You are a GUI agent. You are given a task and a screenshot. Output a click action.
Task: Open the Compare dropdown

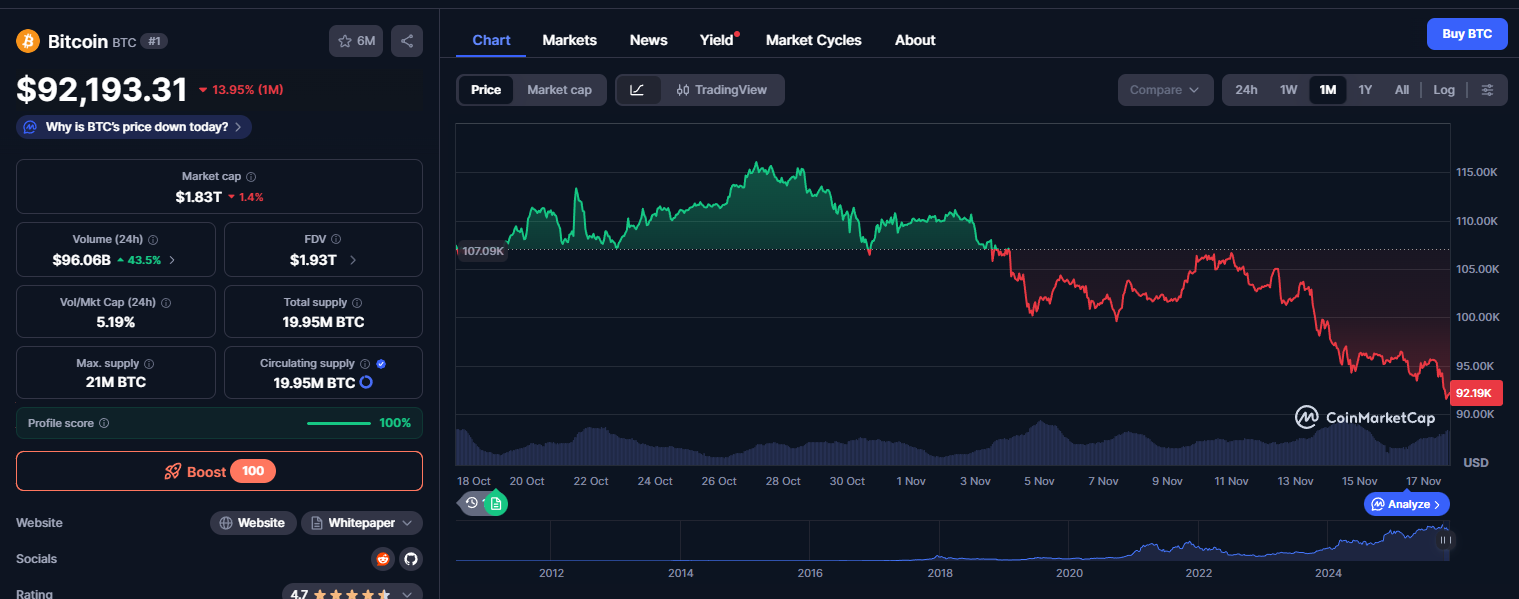pyautogui.click(x=1164, y=90)
